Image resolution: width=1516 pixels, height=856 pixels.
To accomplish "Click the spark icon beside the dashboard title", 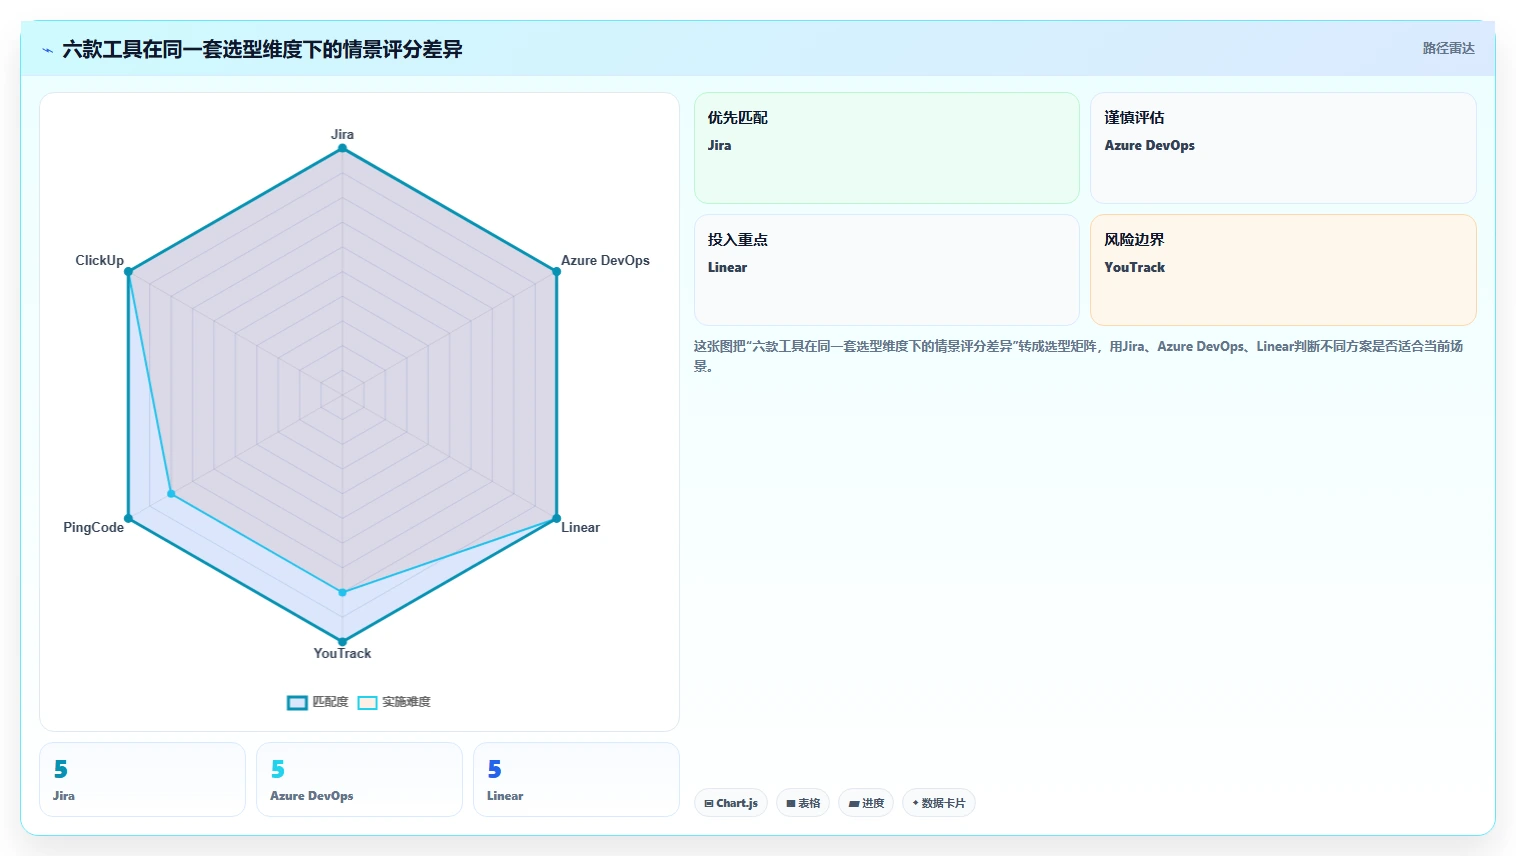I will [48, 49].
